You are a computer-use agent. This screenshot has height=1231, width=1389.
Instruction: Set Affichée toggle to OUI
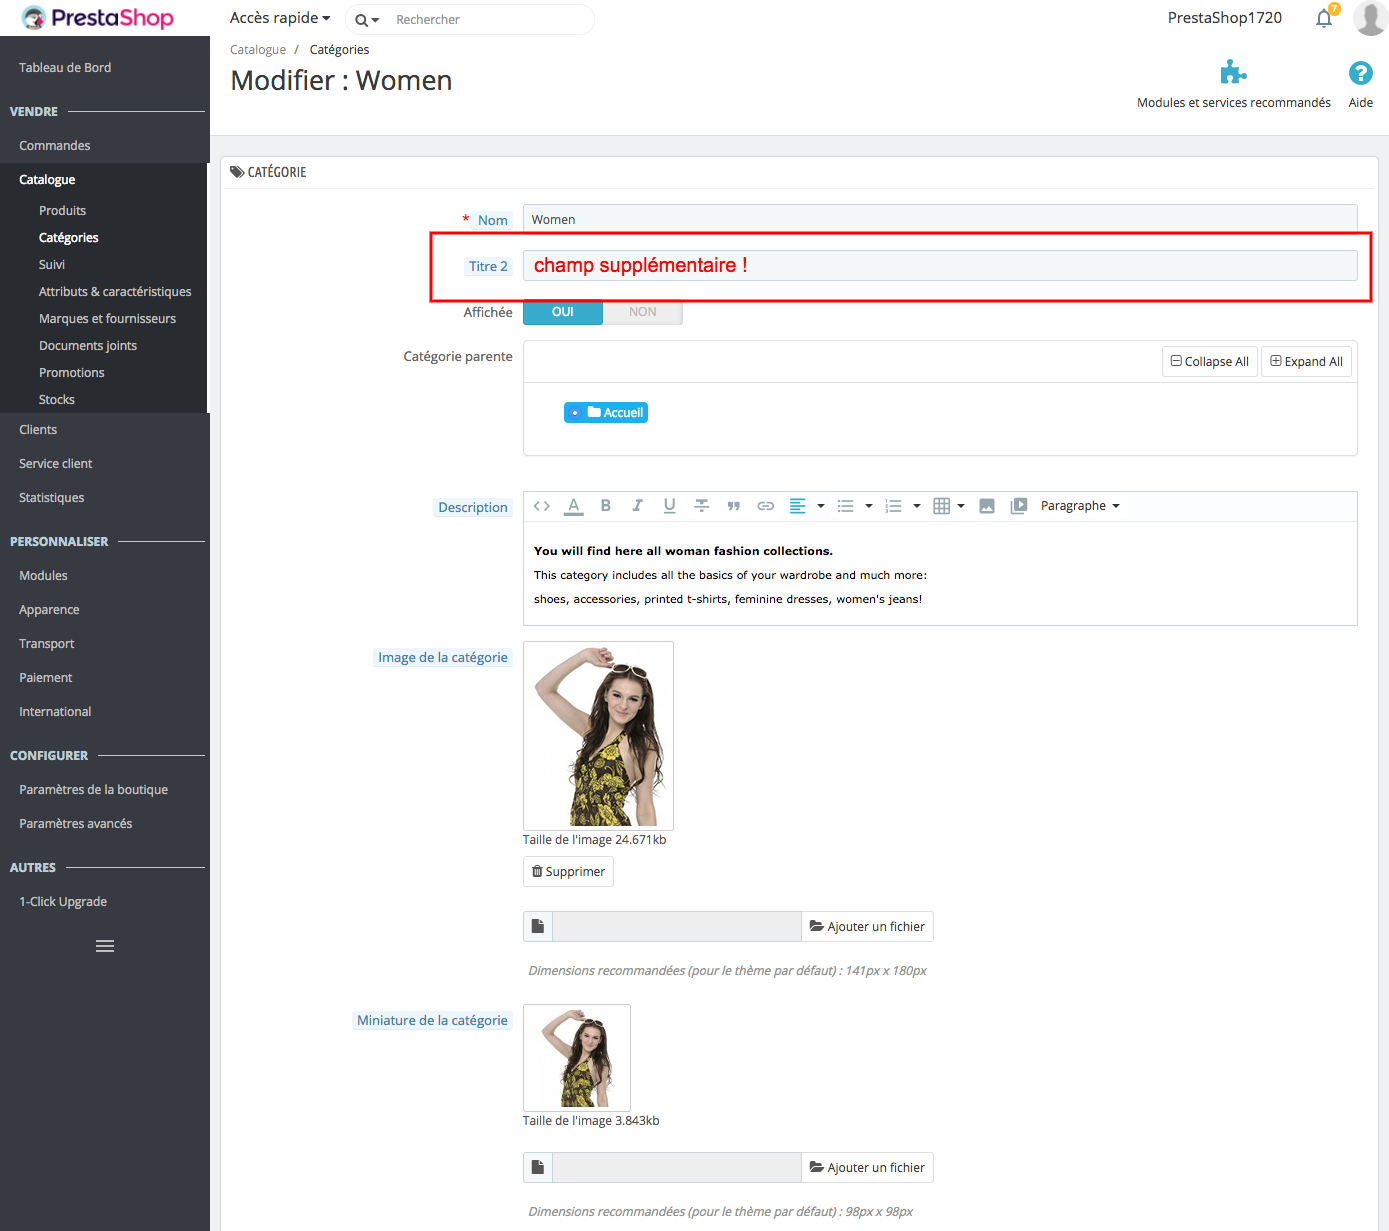point(563,312)
